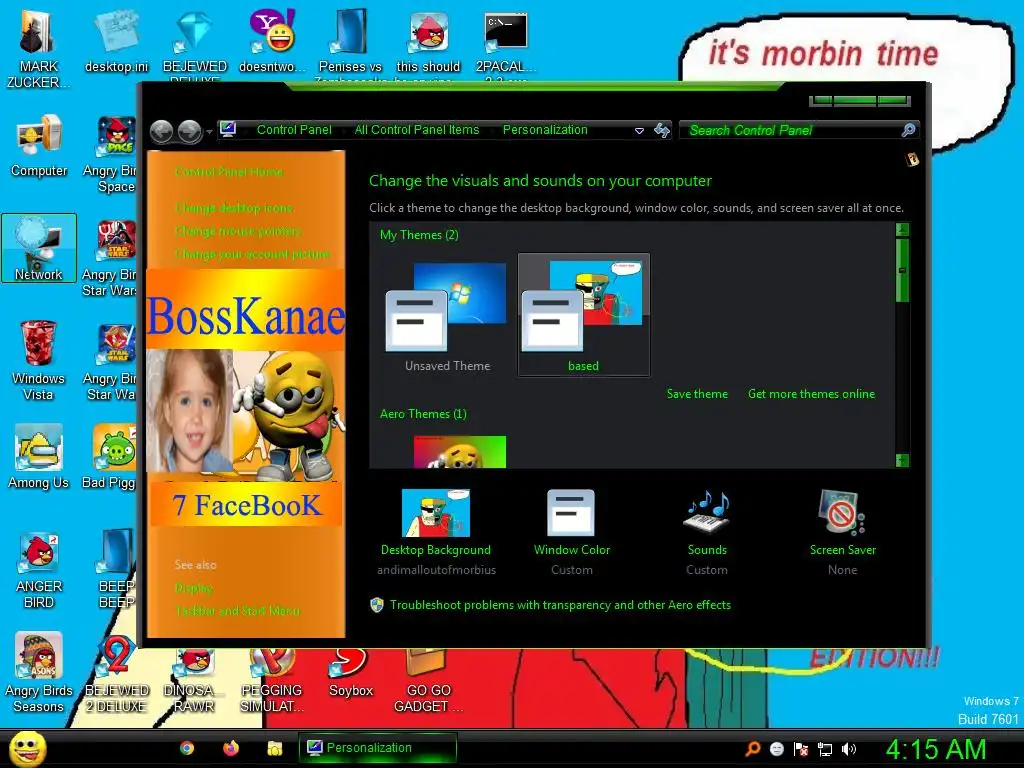Open the taskbar folder icon
The width and height of the screenshot is (1024, 768).
pos(274,748)
